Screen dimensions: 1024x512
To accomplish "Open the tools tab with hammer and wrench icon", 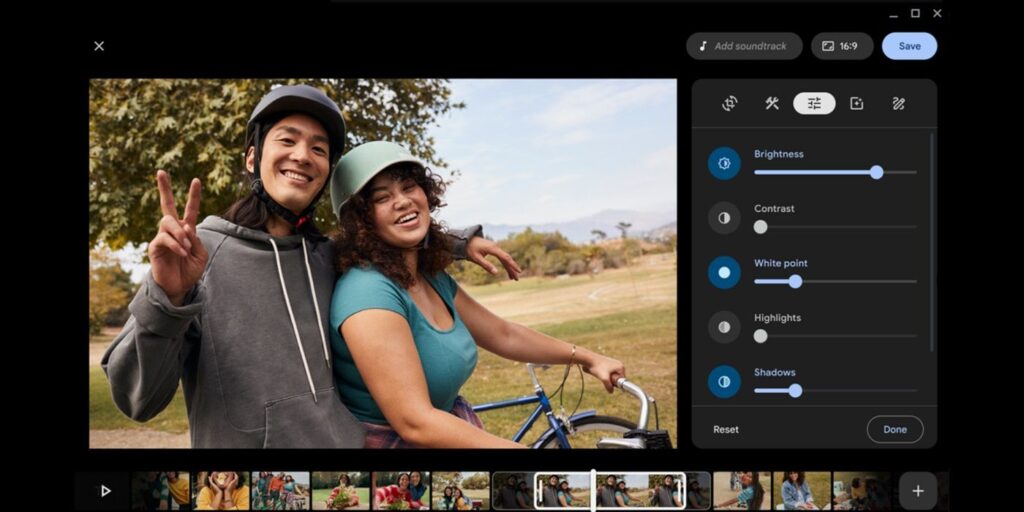I will pos(772,103).
